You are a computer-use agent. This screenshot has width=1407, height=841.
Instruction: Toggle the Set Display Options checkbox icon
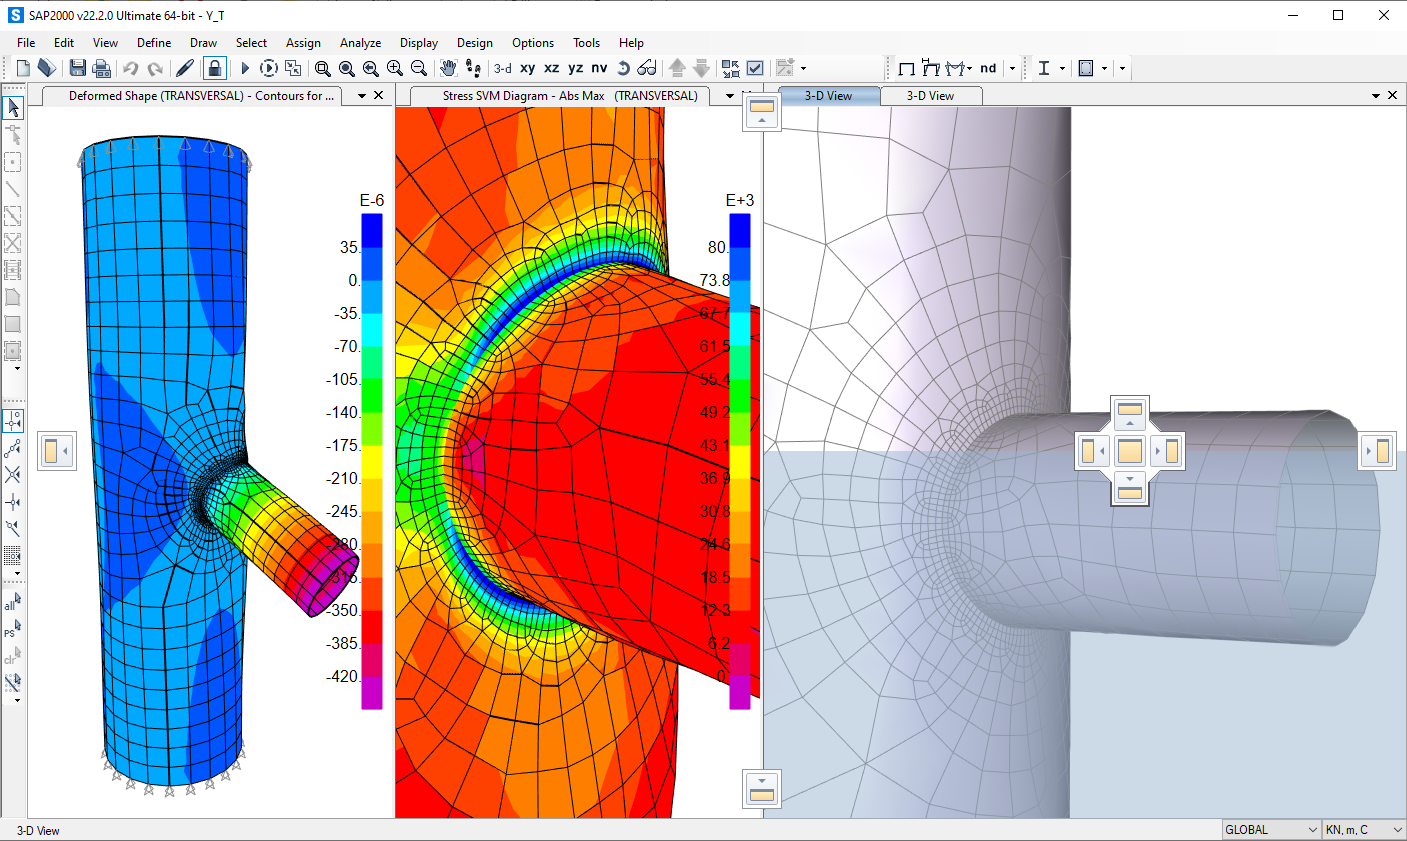click(756, 68)
